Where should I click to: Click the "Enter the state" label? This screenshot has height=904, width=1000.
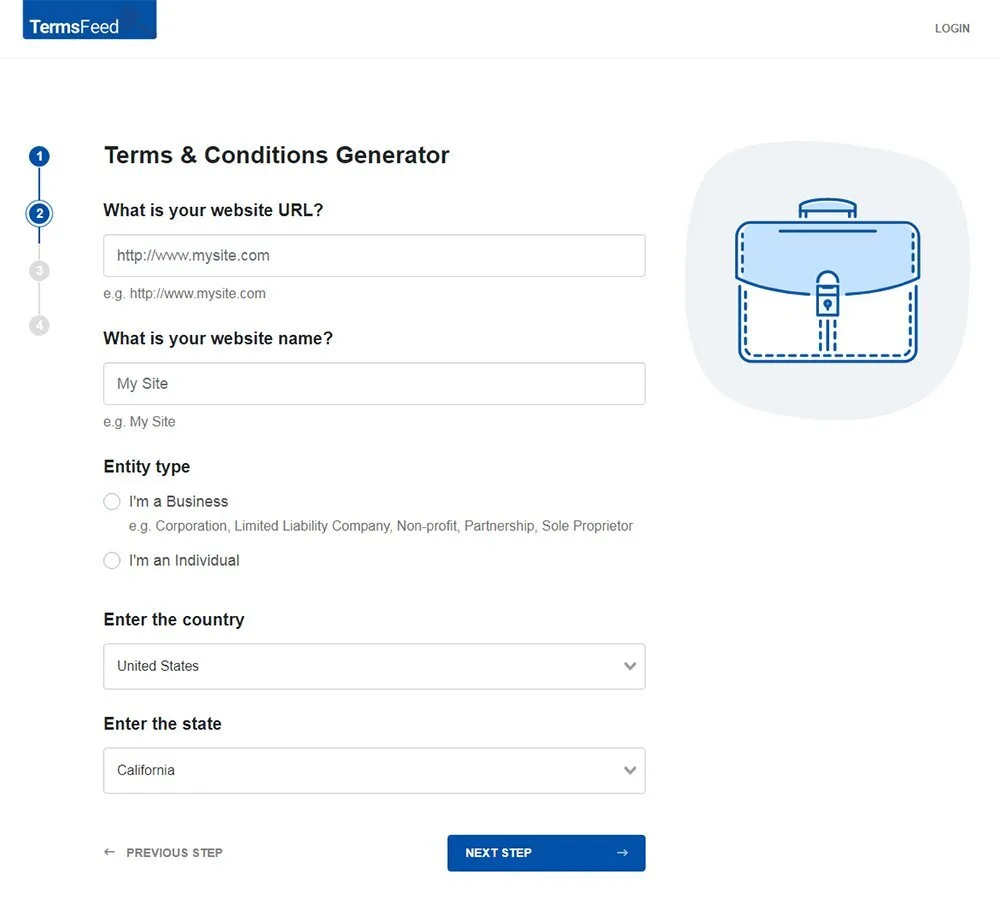coord(163,723)
